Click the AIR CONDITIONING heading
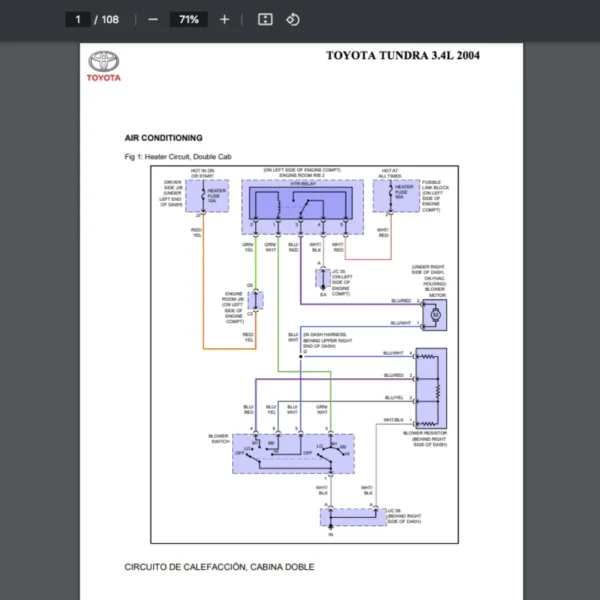600x600 pixels. click(163, 138)
